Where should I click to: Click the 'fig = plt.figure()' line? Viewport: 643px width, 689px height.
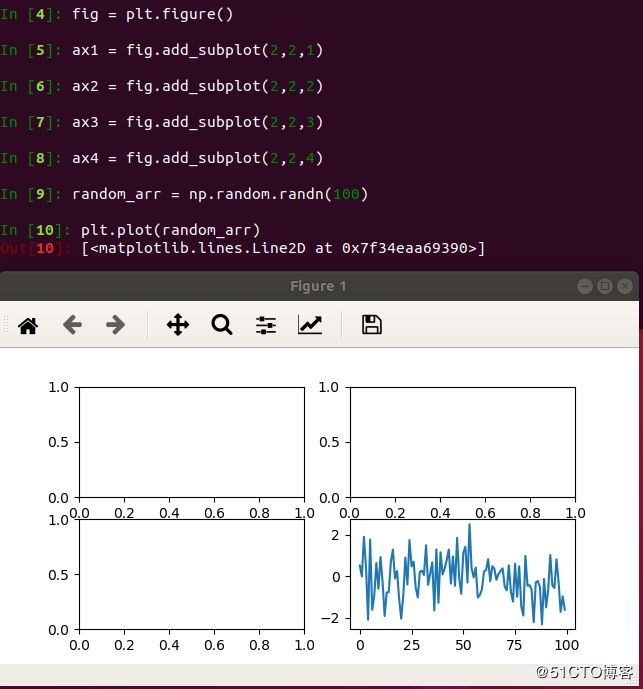tap(153, 15)
